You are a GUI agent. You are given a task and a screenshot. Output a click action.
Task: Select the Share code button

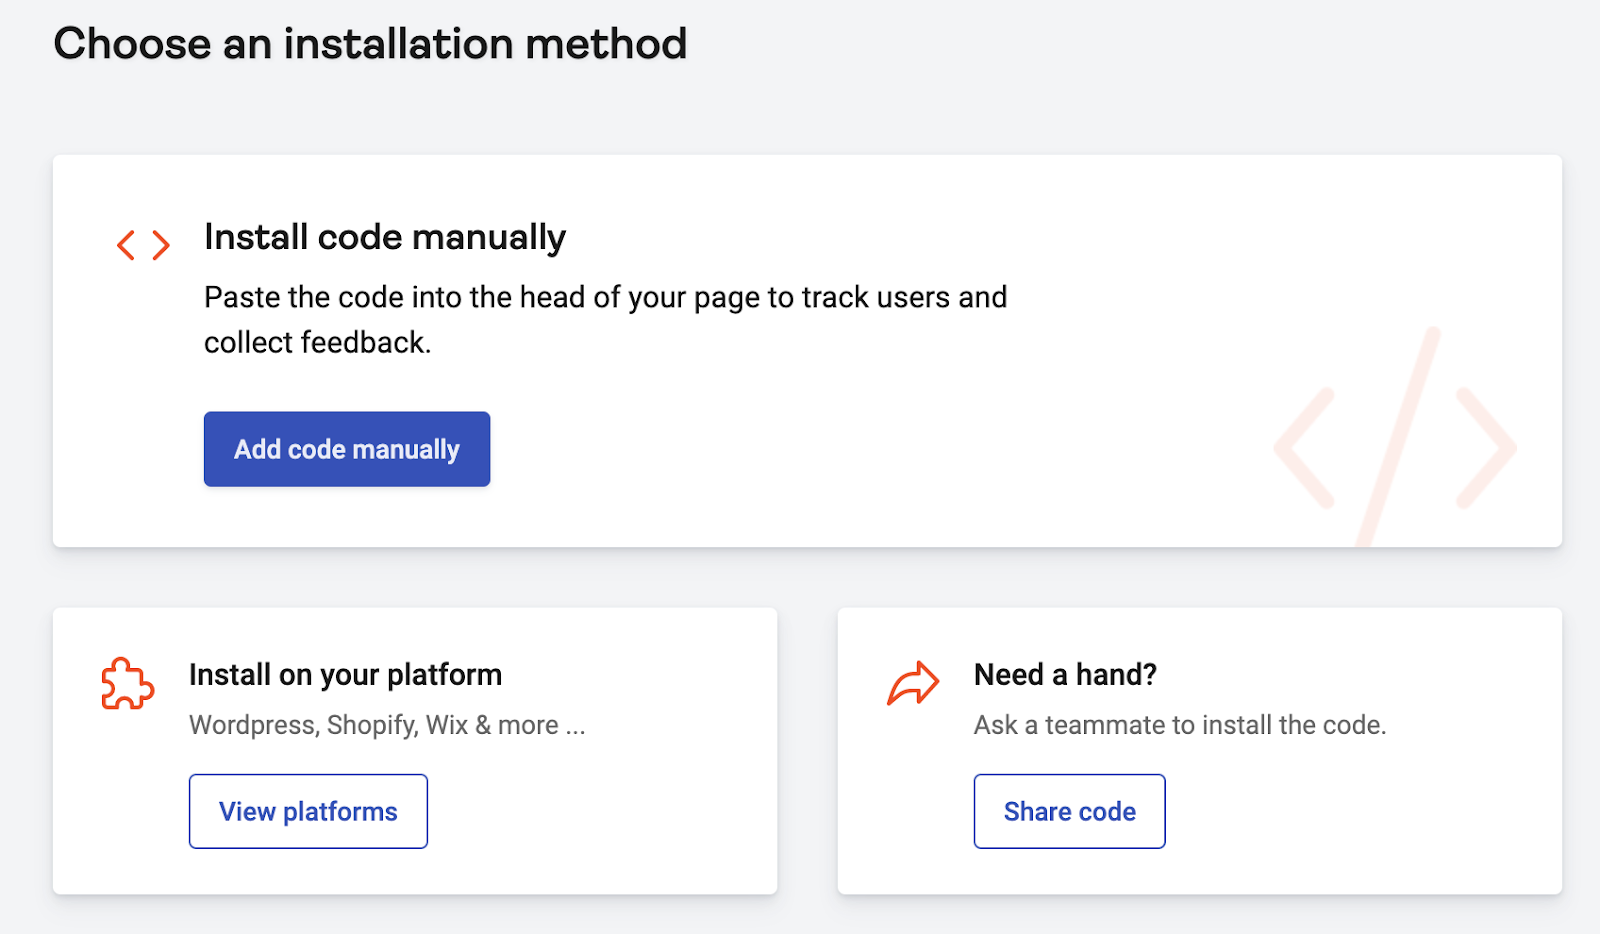click(1069, 811)
